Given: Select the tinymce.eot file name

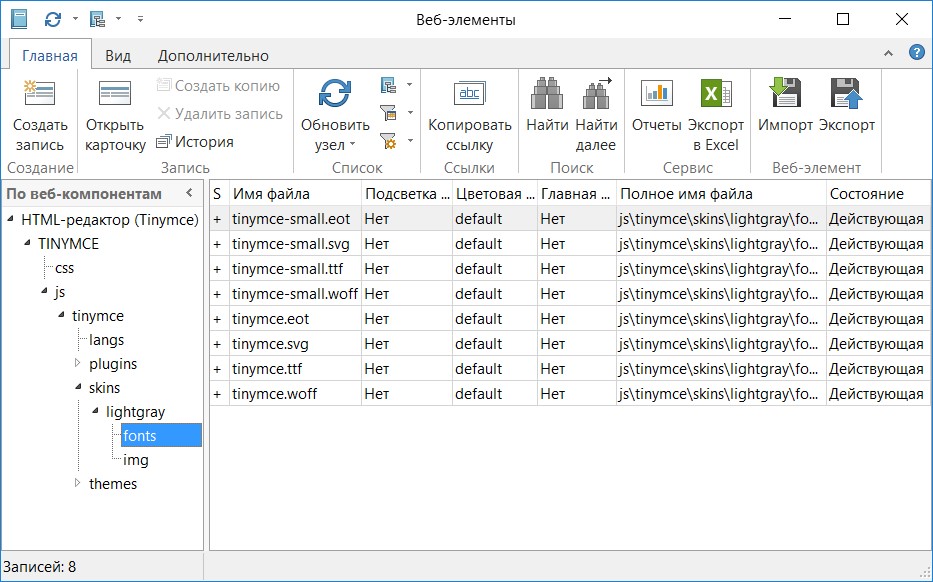Looking at the screenshot, I should tap(271, 319).
